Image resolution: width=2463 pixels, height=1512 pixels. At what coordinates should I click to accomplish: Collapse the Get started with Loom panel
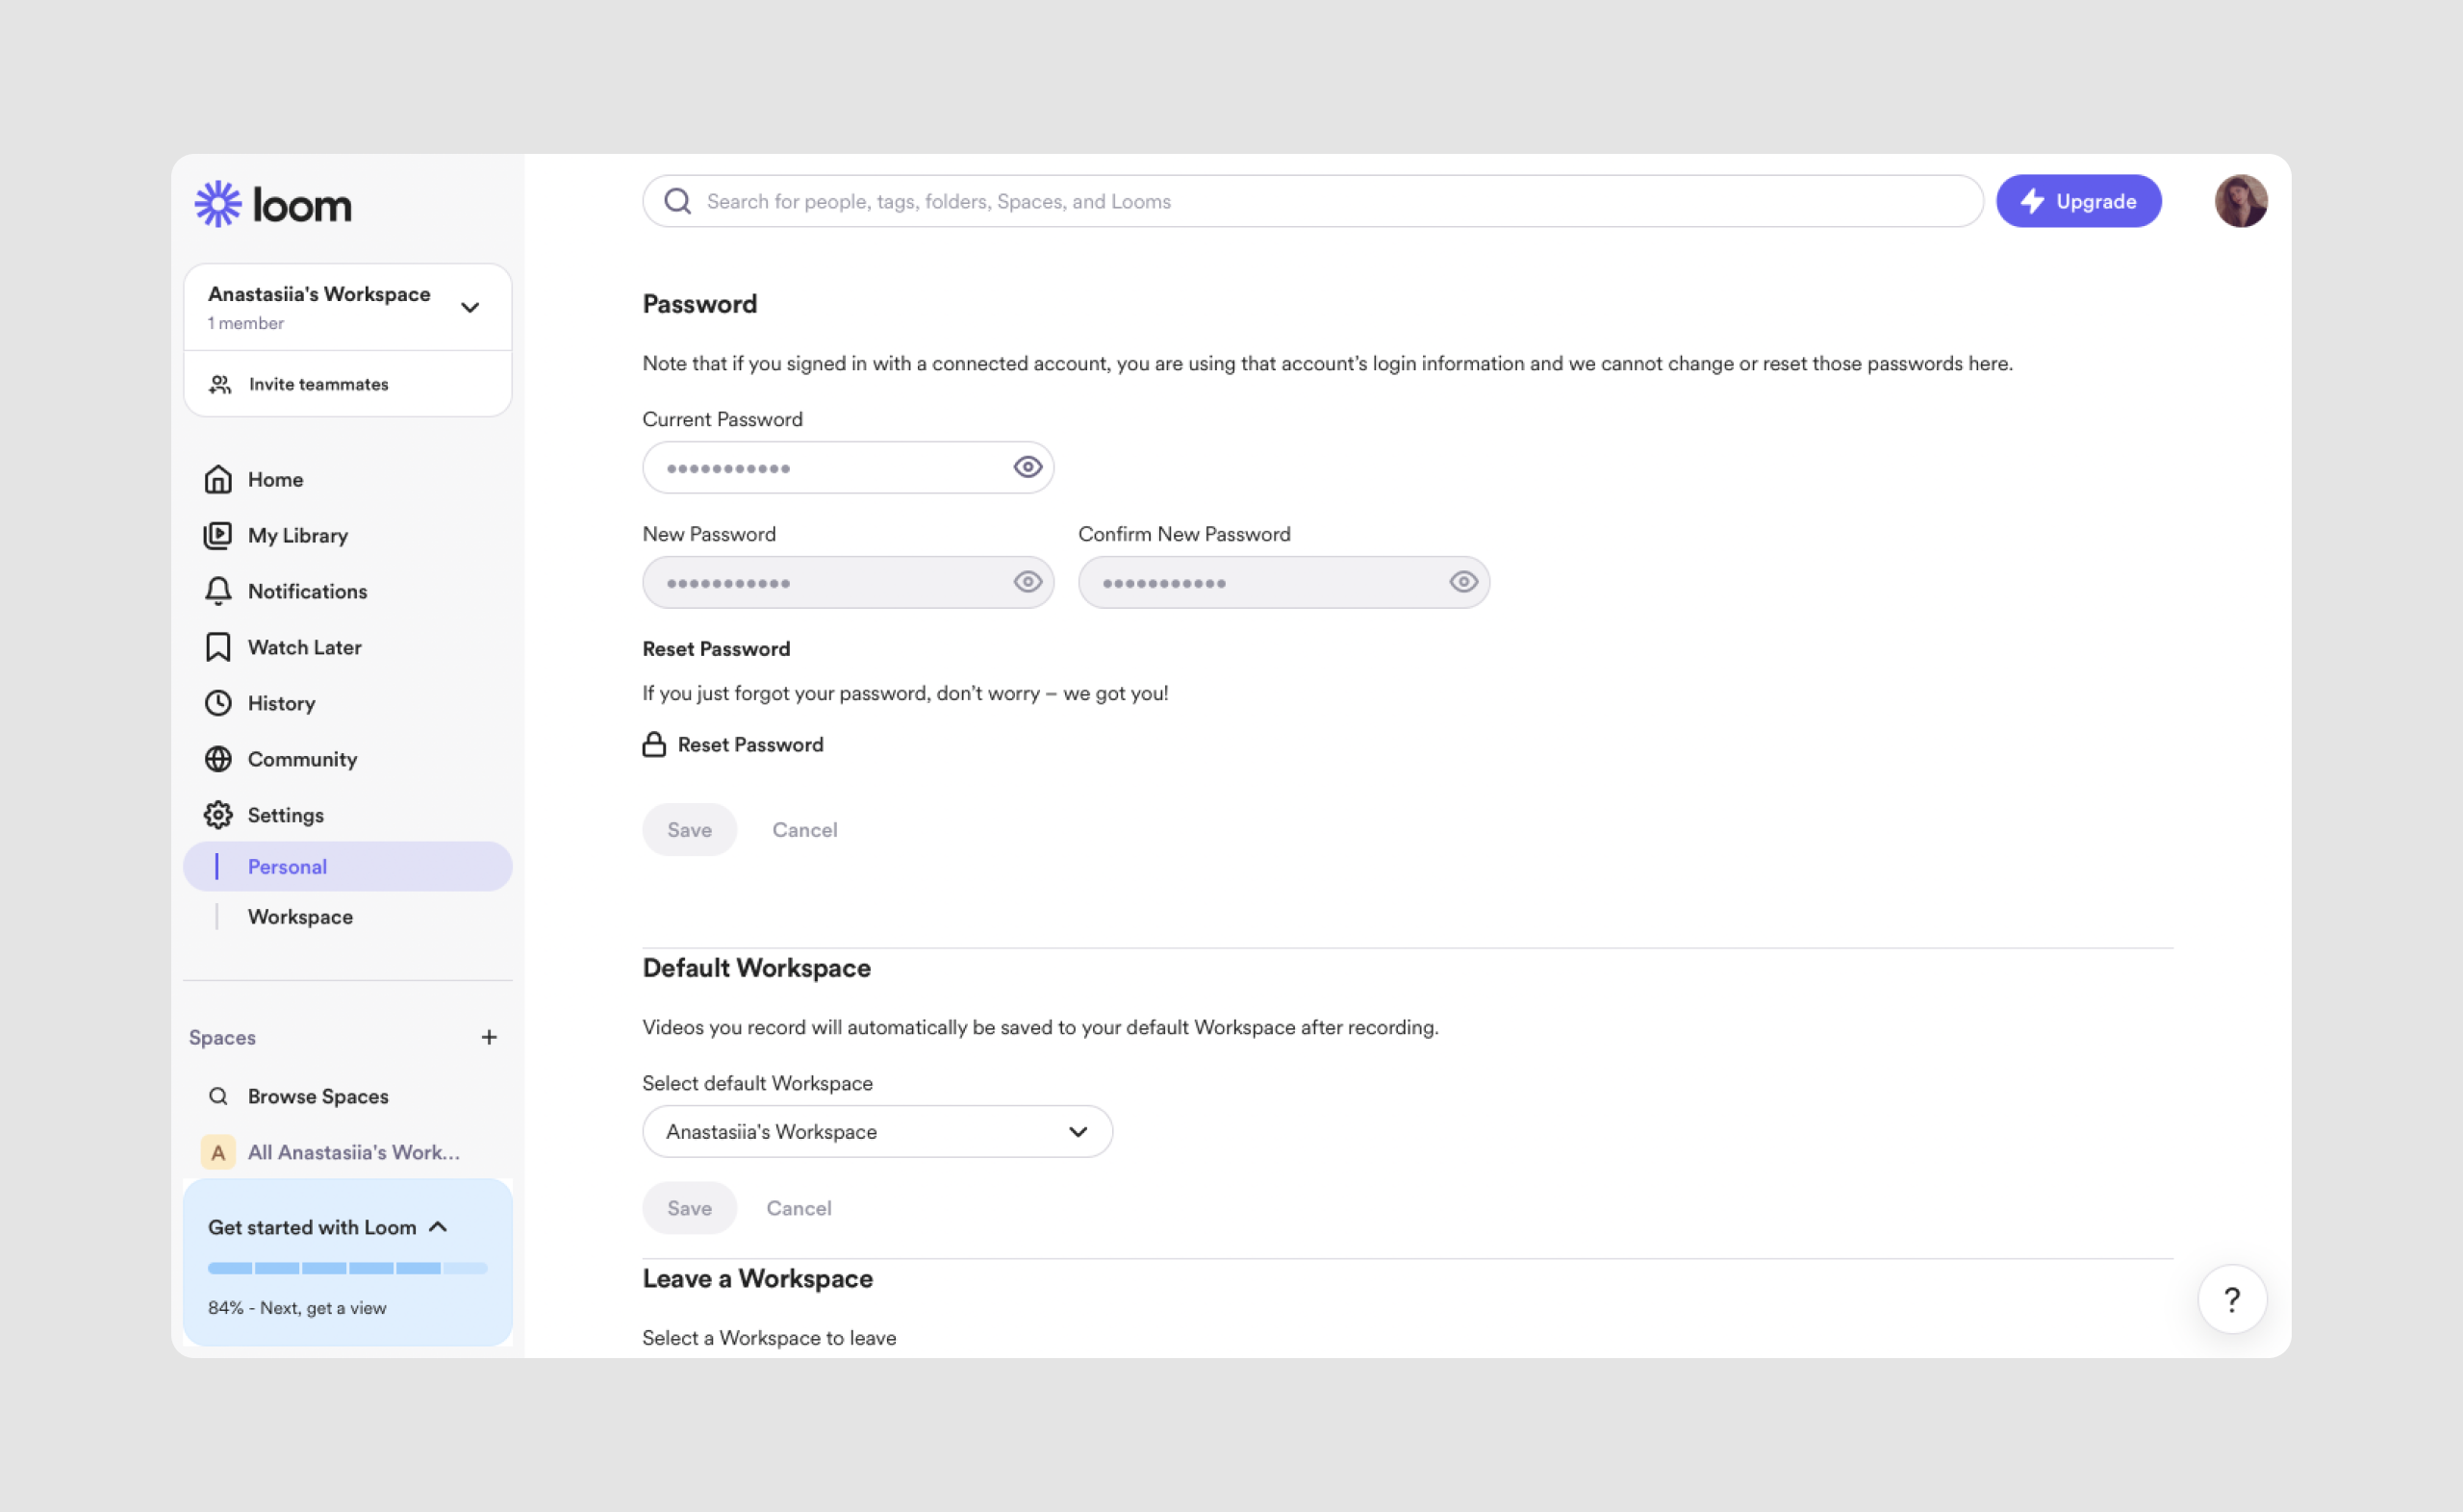438,1227
